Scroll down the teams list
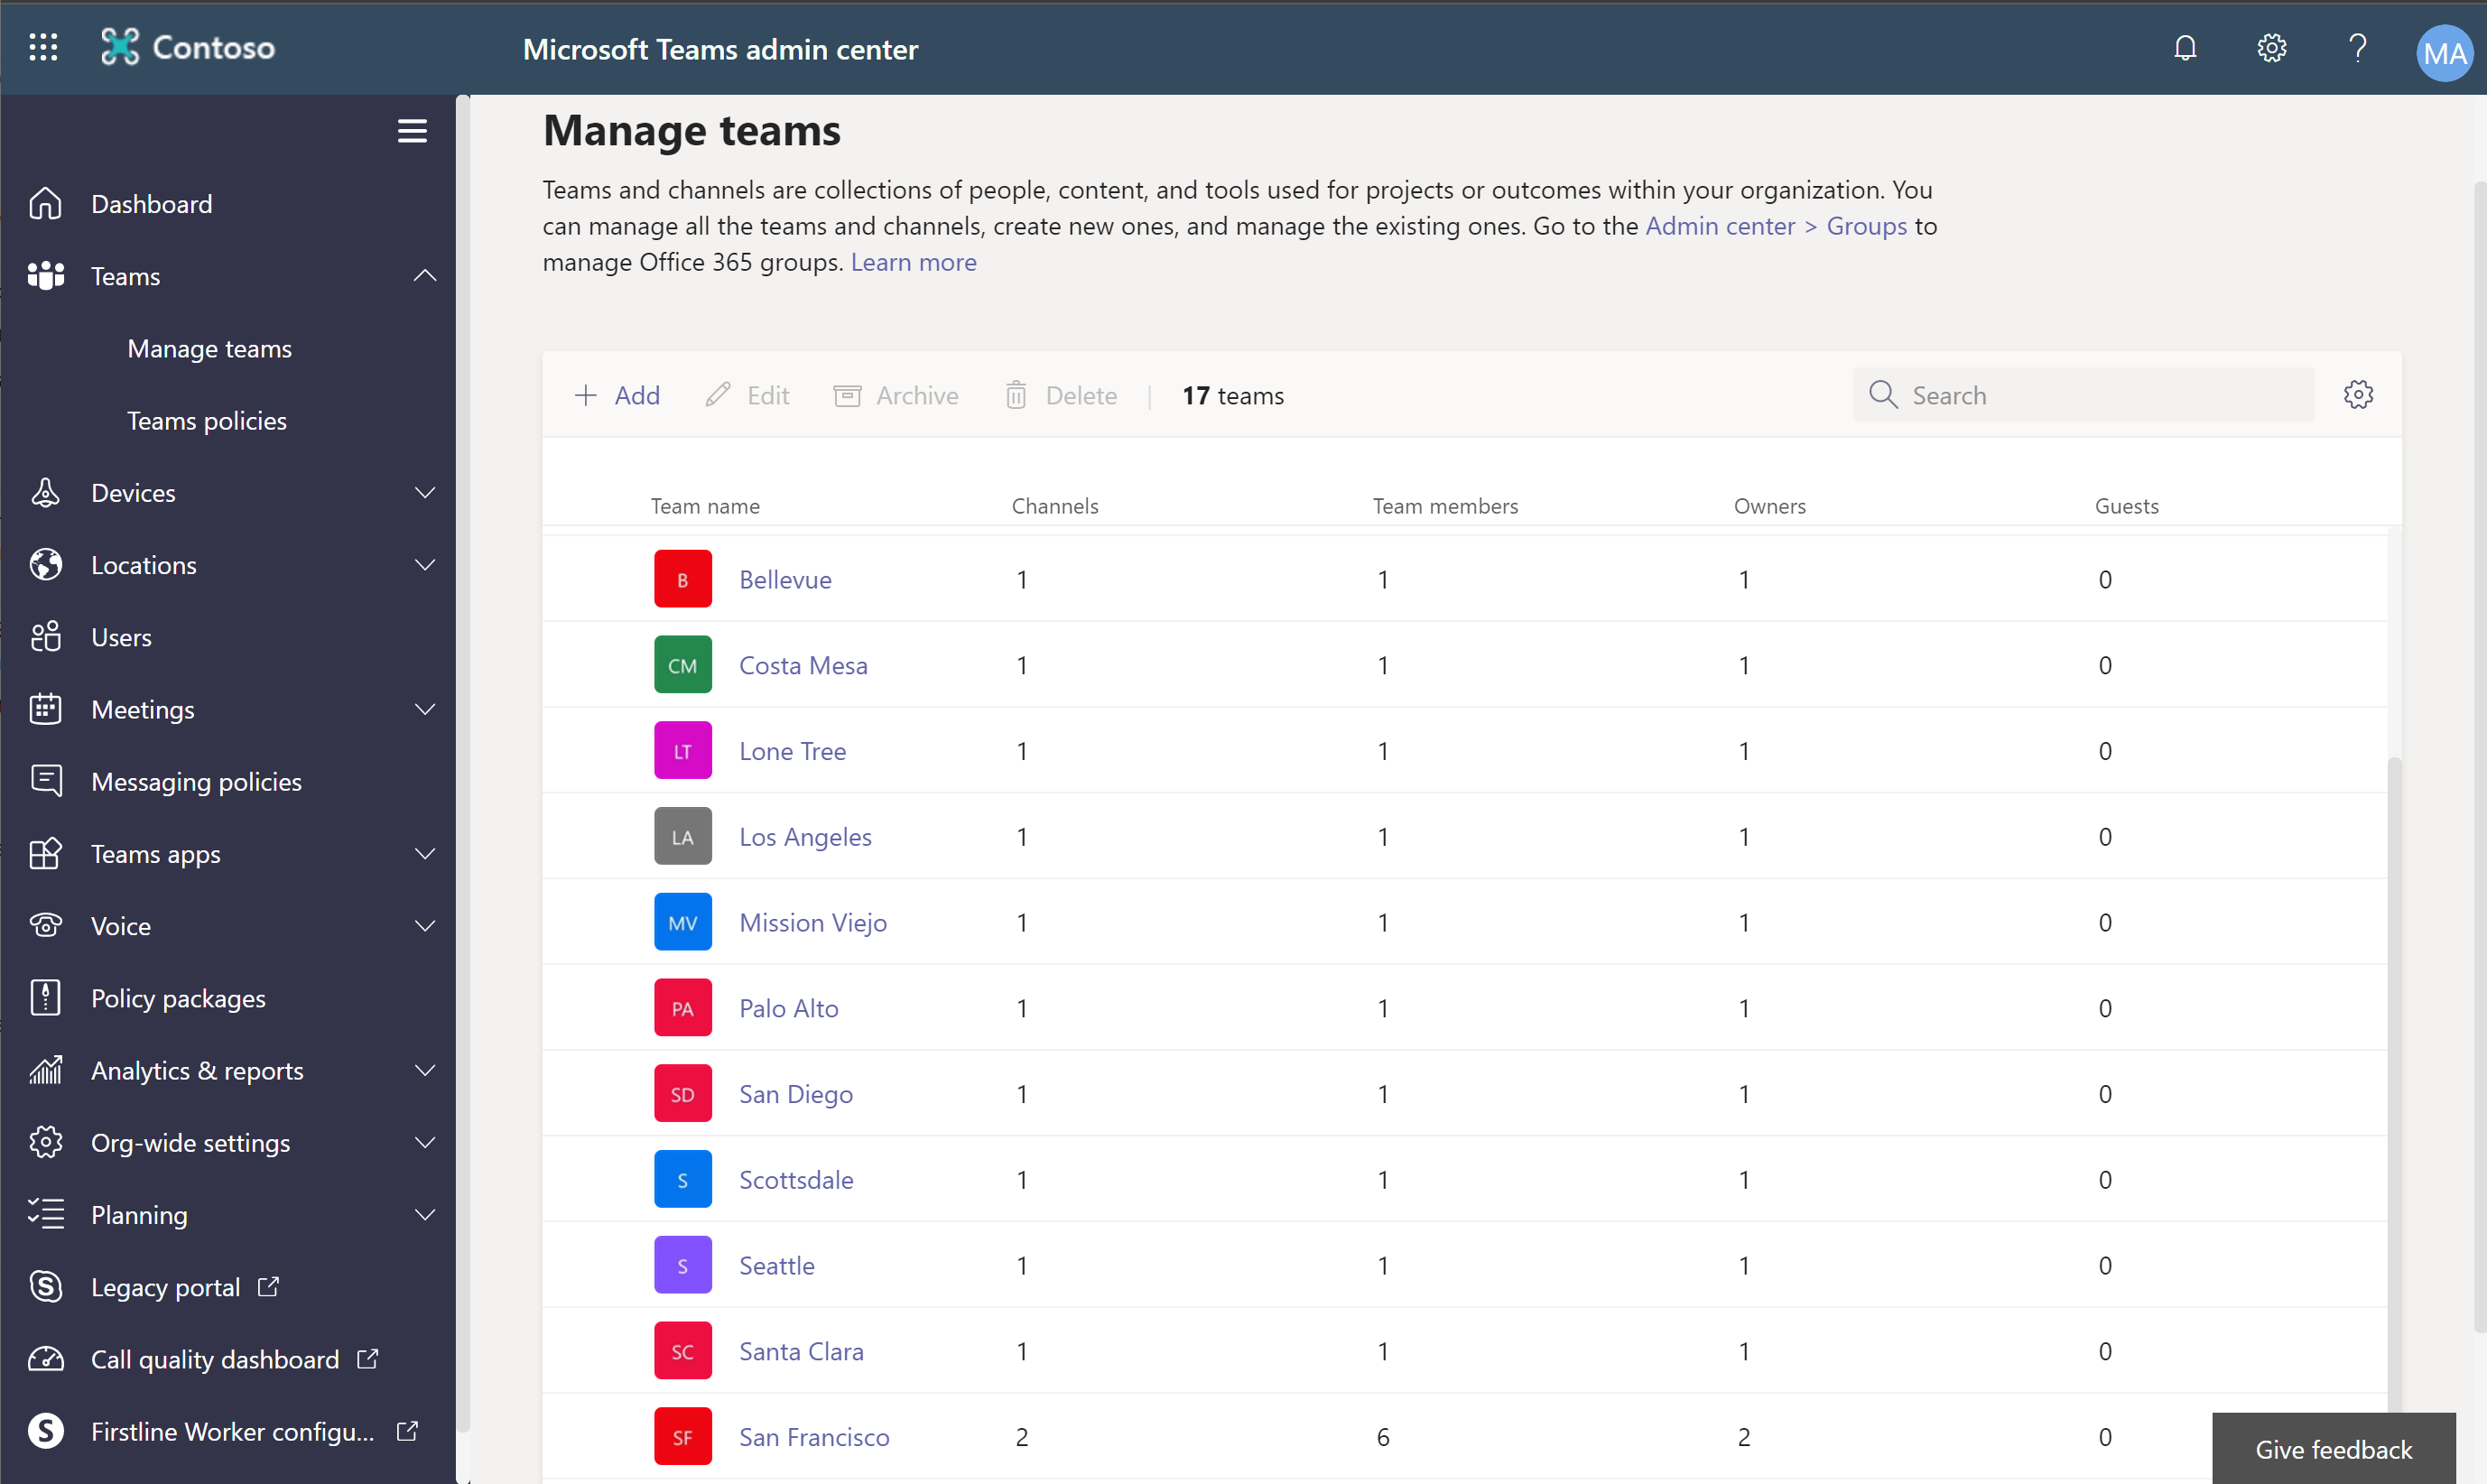 tap(2393, 1237)
